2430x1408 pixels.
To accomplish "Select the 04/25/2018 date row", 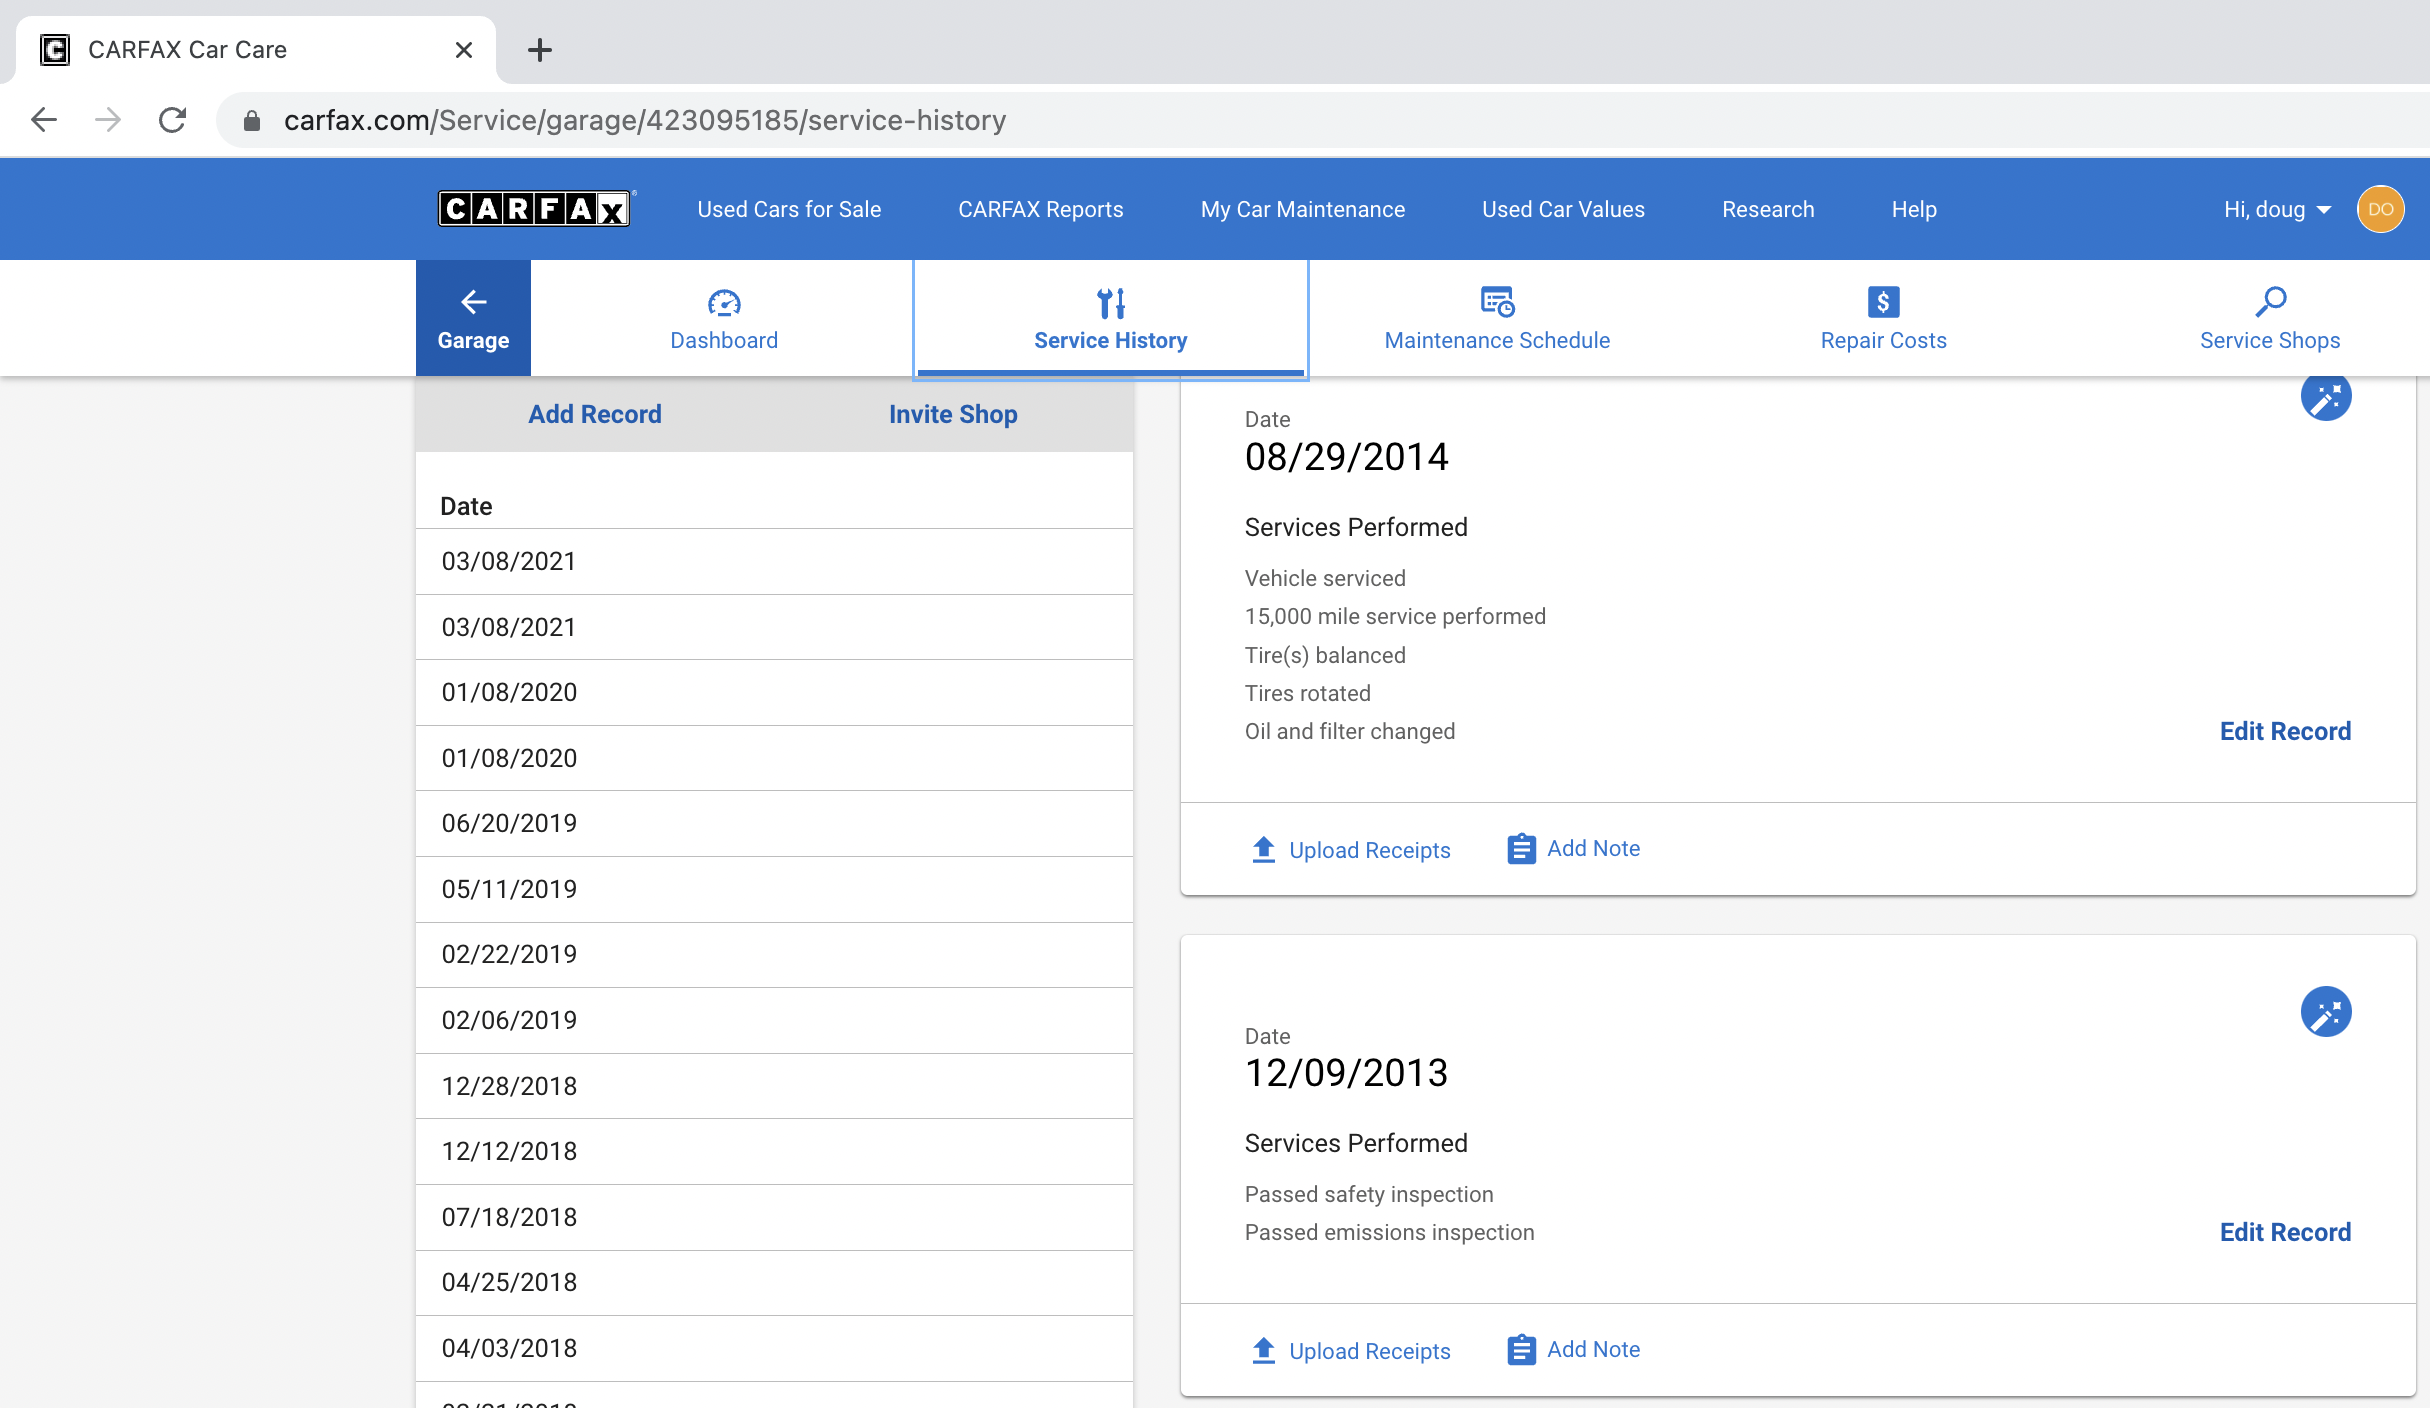I will point(774,1283).
